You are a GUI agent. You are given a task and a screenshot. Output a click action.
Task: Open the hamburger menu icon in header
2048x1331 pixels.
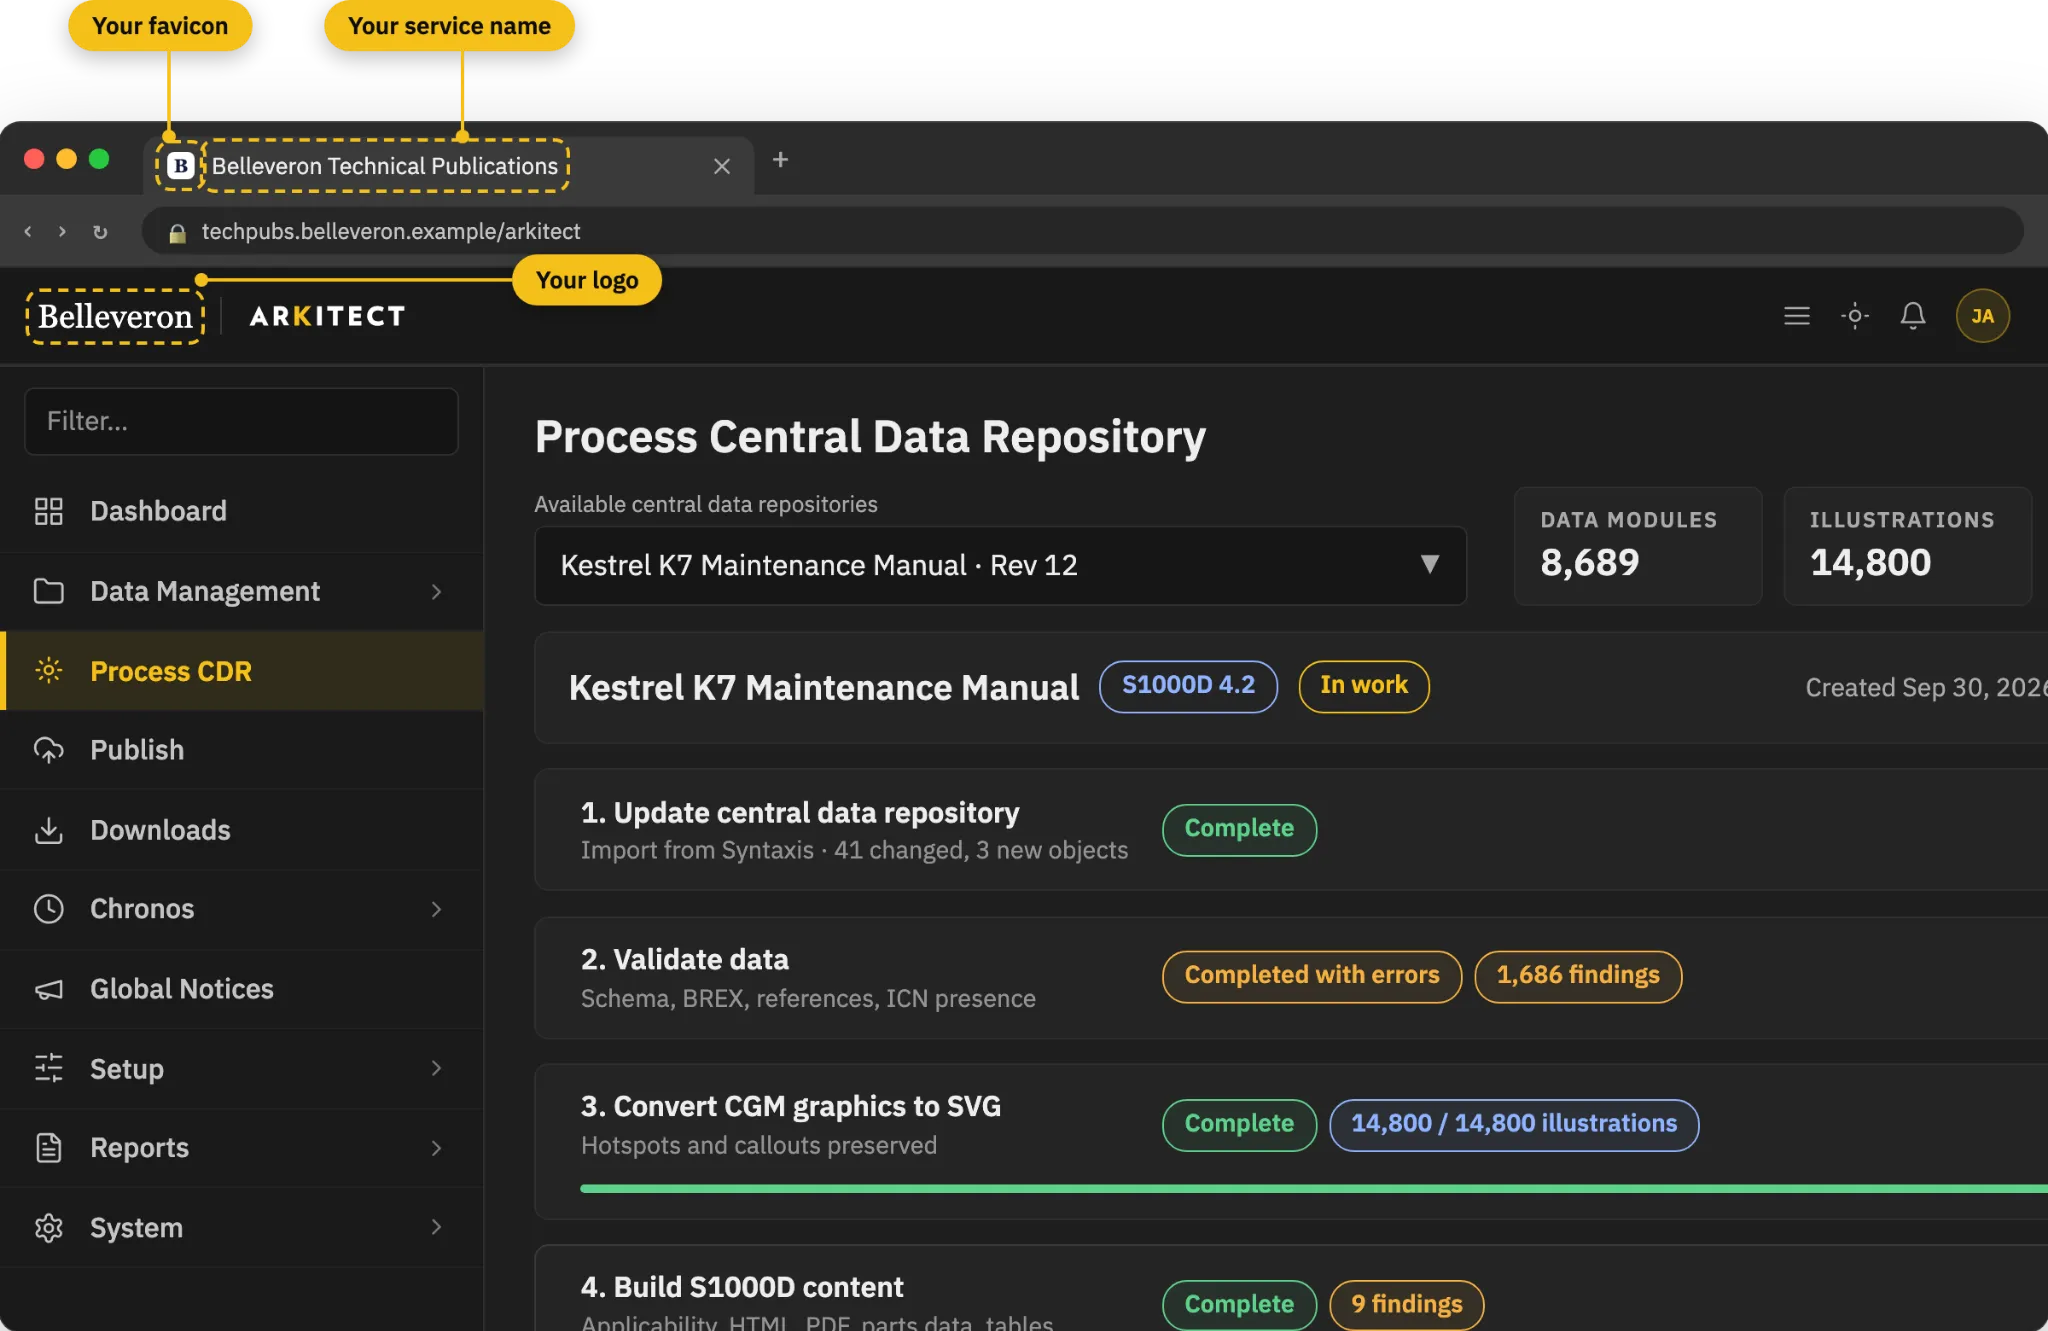coord(1796,316)
